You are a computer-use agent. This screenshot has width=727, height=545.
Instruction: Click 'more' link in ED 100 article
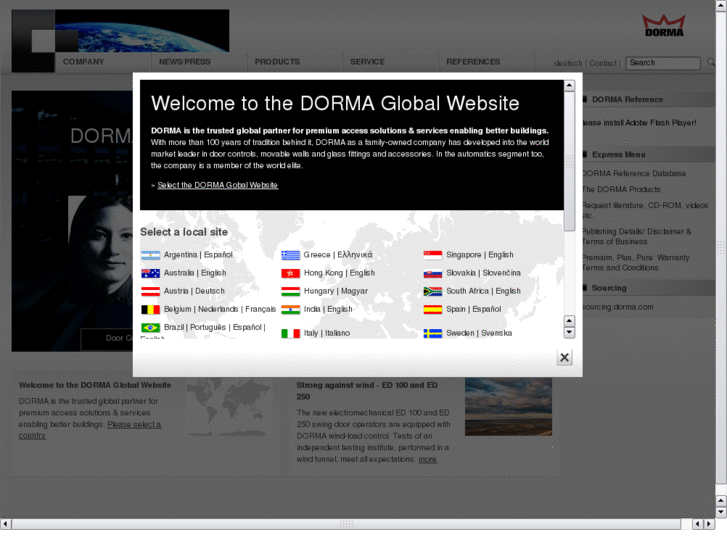pyautogui.click(x=427, y=459)
